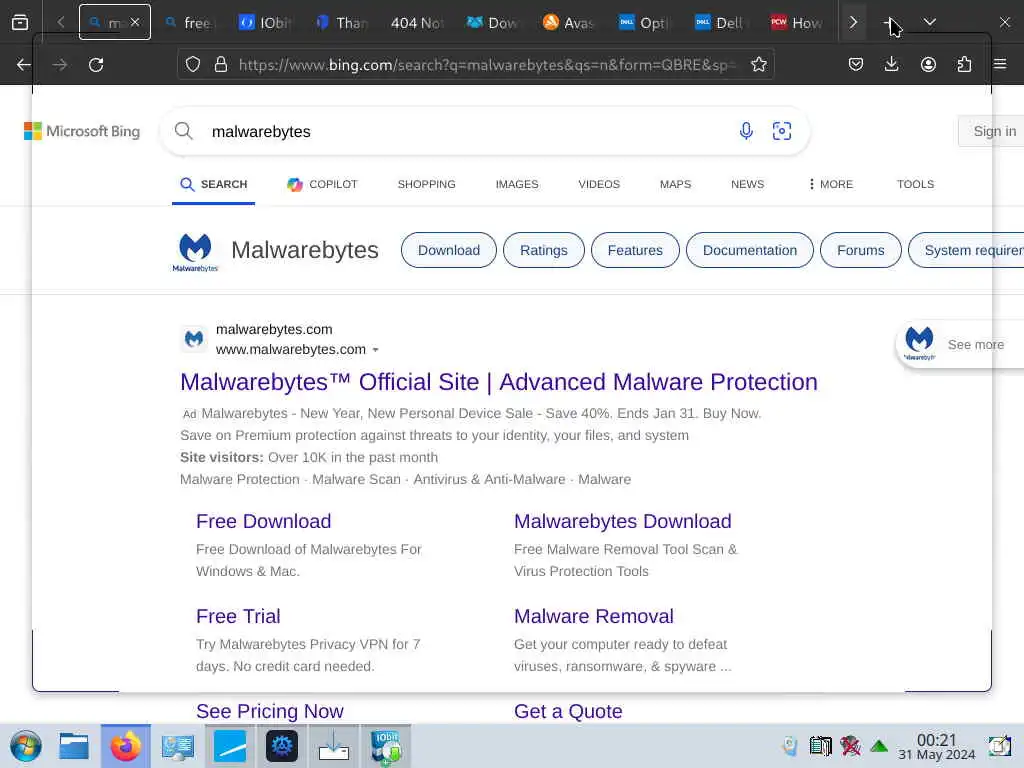Click the See more side card
The image size is (1024, 768).
[960, 345]
